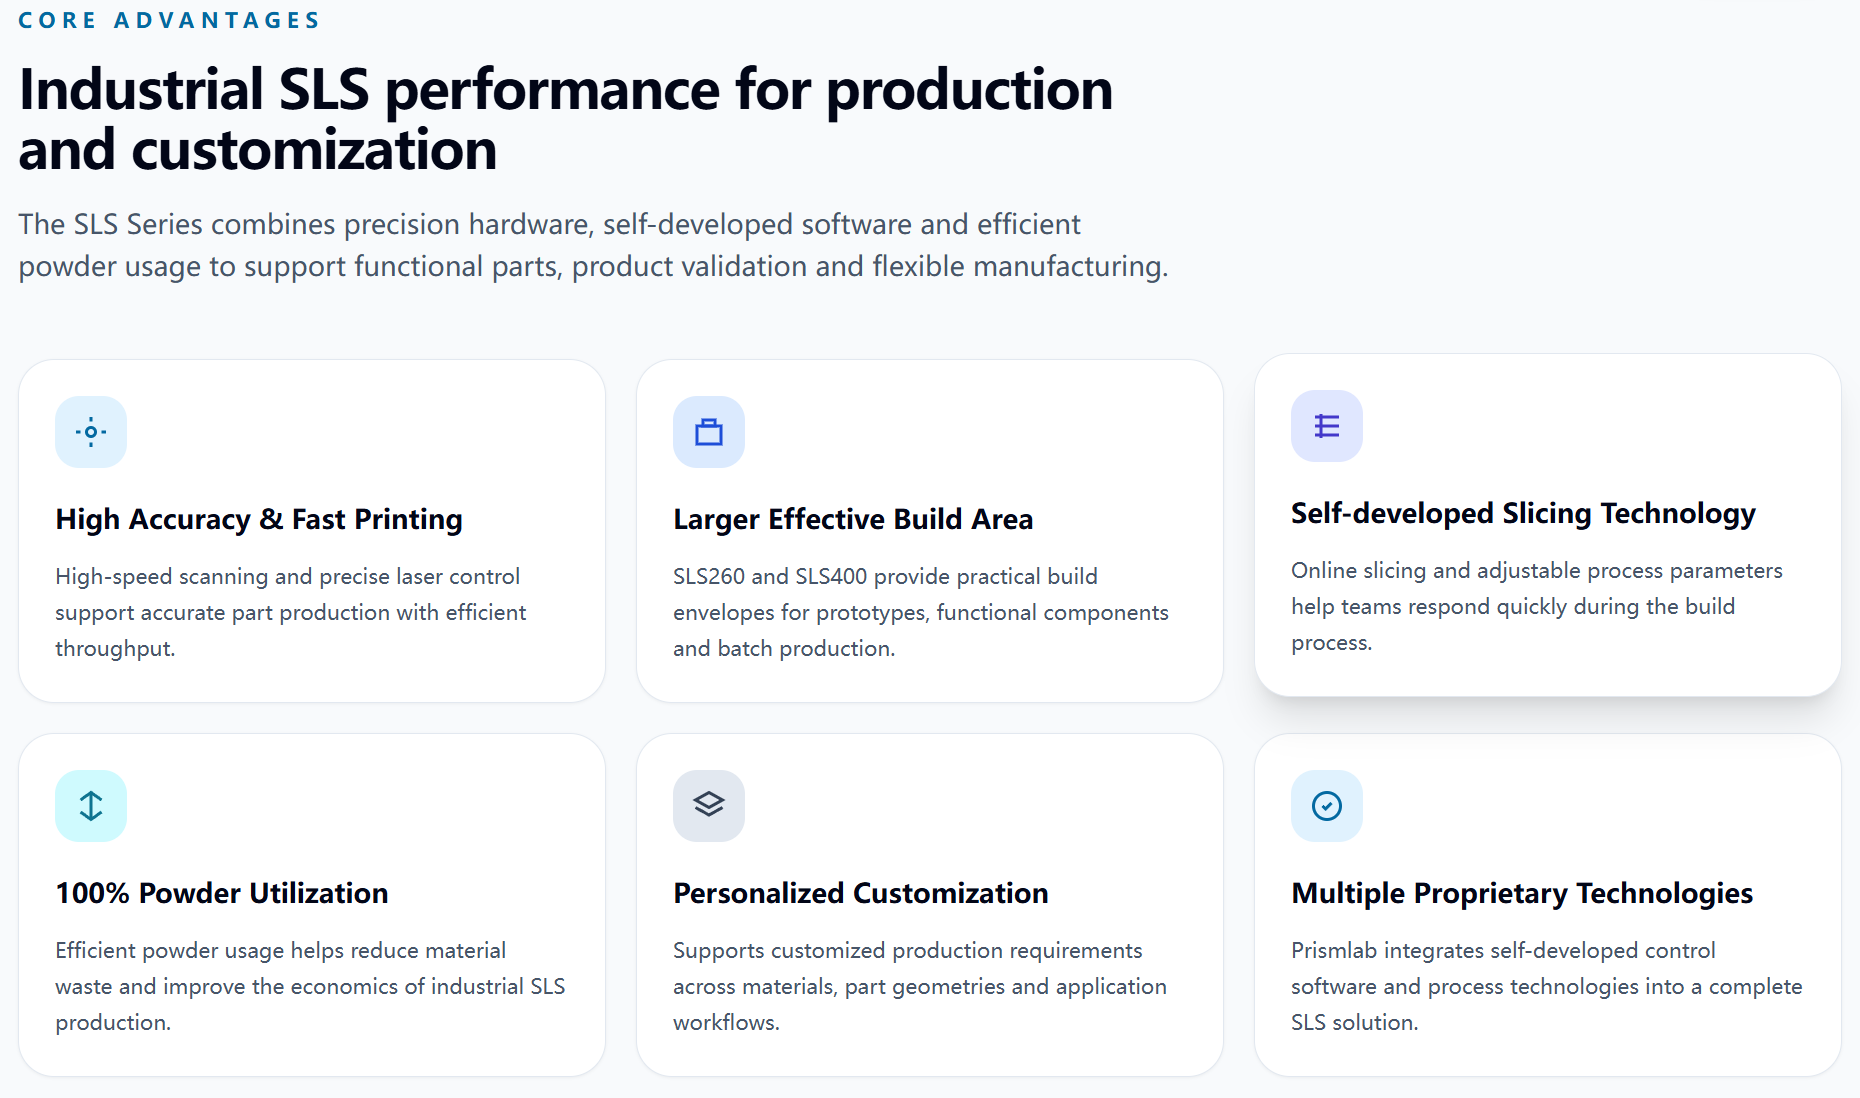Viewport: 1860px width, 1098px height.
Task: Click the stacked layers customization icon
Action: coord(709,806)
